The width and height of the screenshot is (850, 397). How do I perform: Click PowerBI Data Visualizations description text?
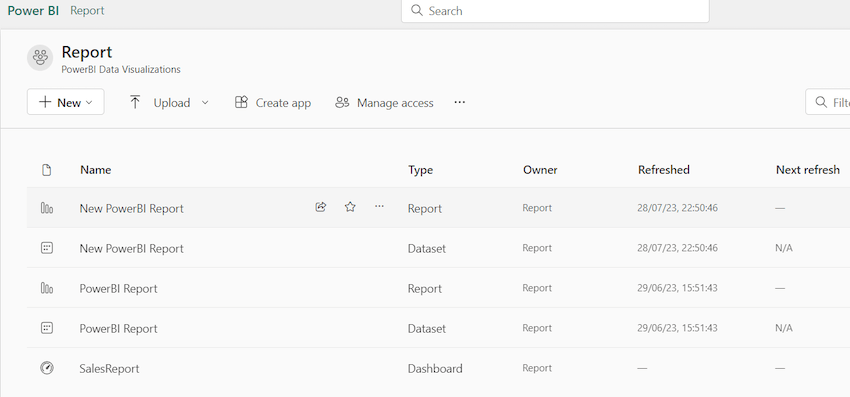pyautogui.click(x=121, y=69)
